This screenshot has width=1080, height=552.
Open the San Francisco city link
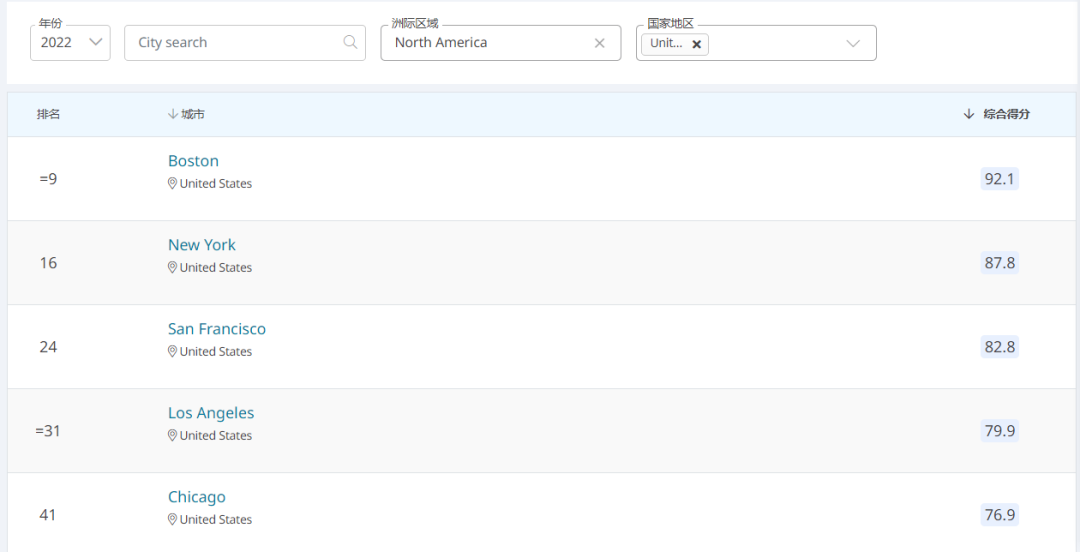click(217, 329)
